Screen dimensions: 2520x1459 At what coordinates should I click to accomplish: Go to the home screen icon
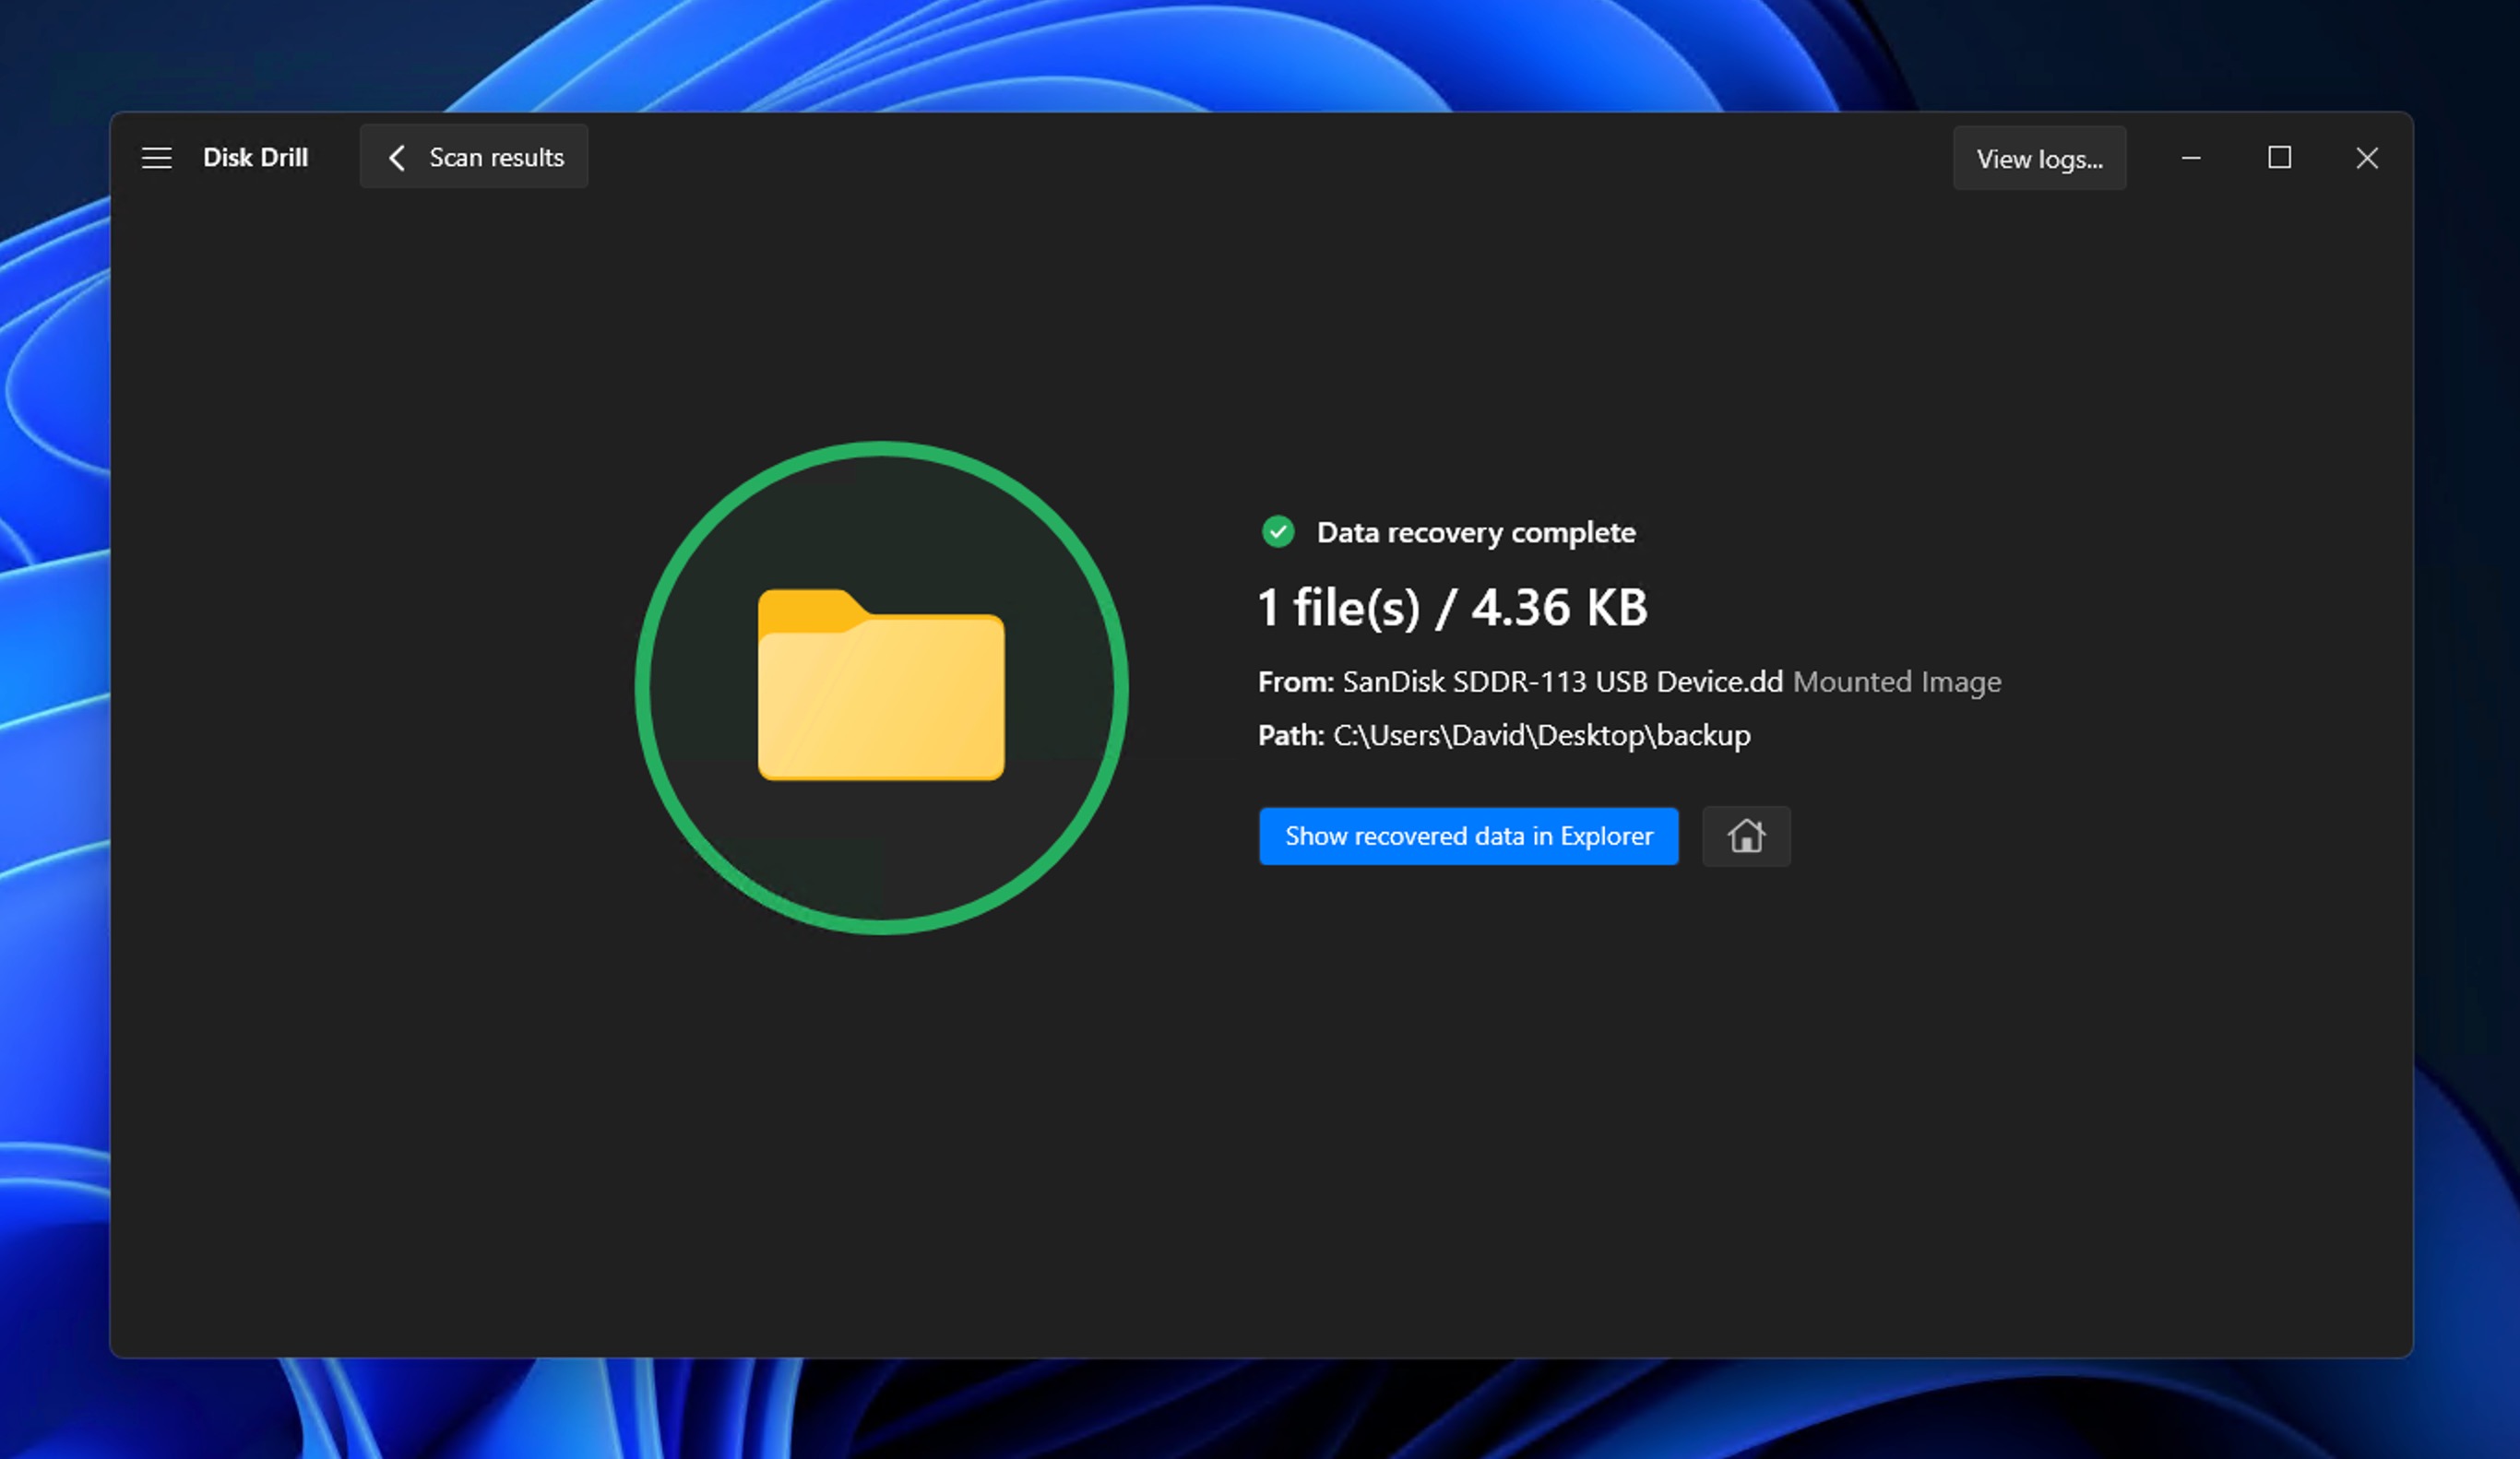[1746, 836]
